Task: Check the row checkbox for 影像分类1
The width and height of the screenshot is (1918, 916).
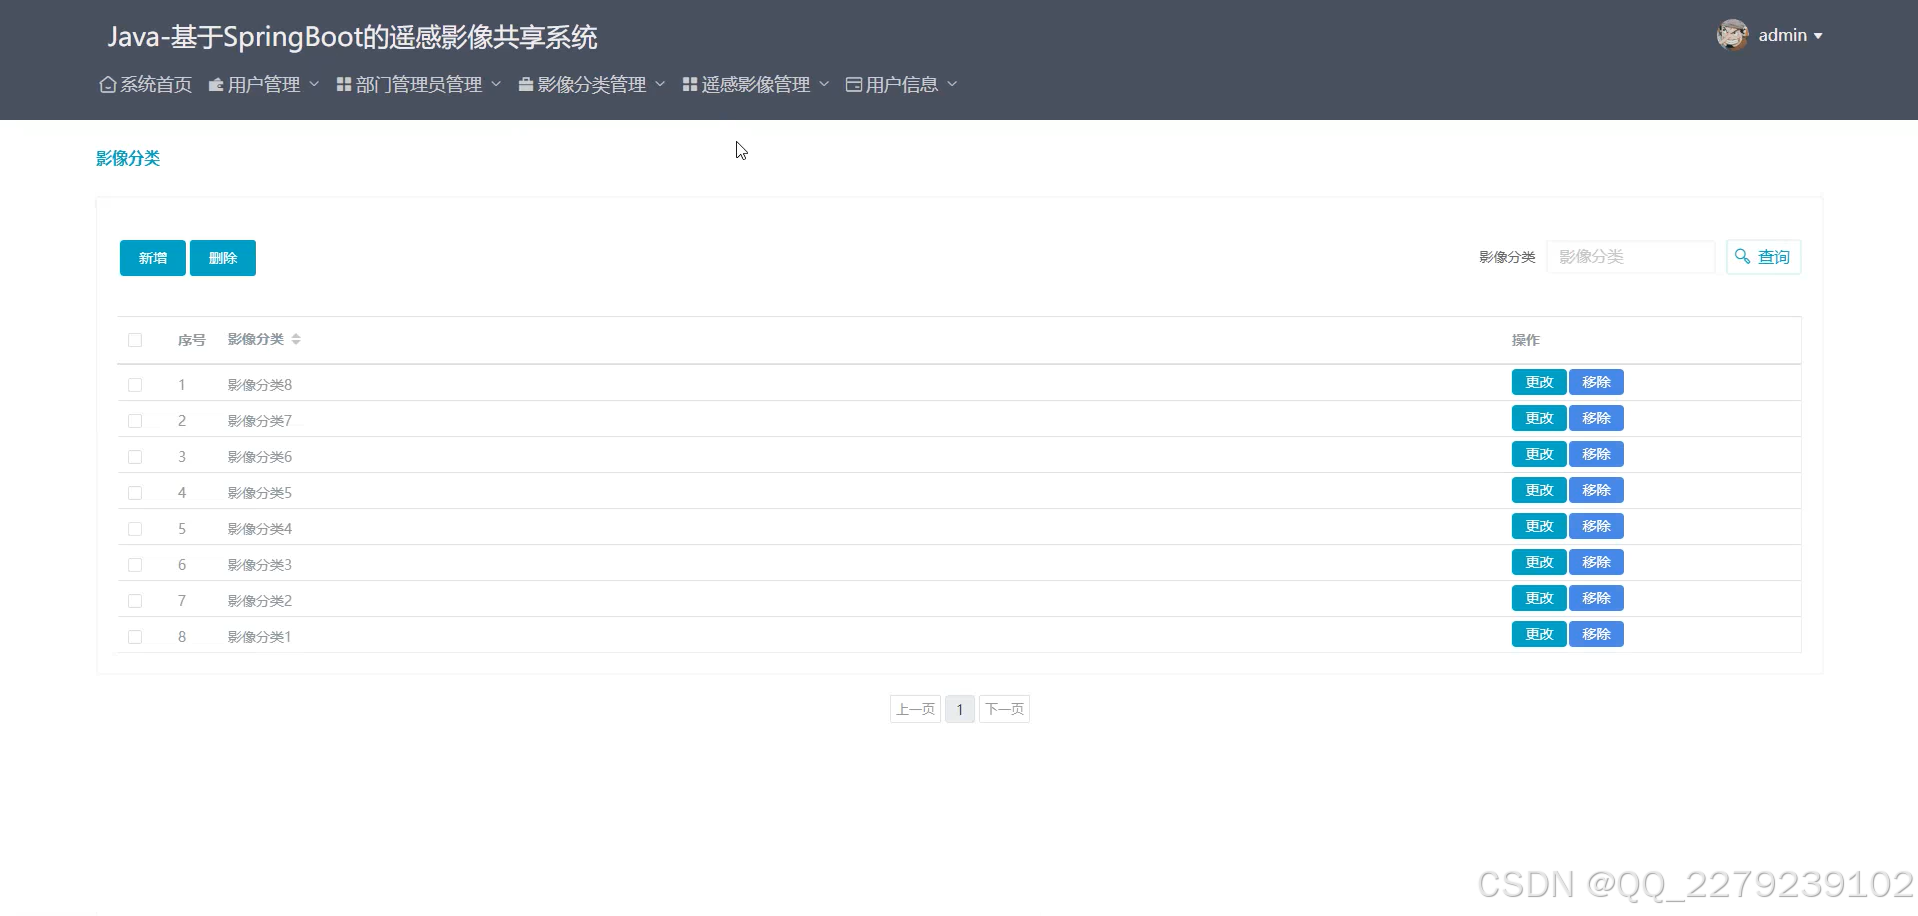Action: point(135,636)
